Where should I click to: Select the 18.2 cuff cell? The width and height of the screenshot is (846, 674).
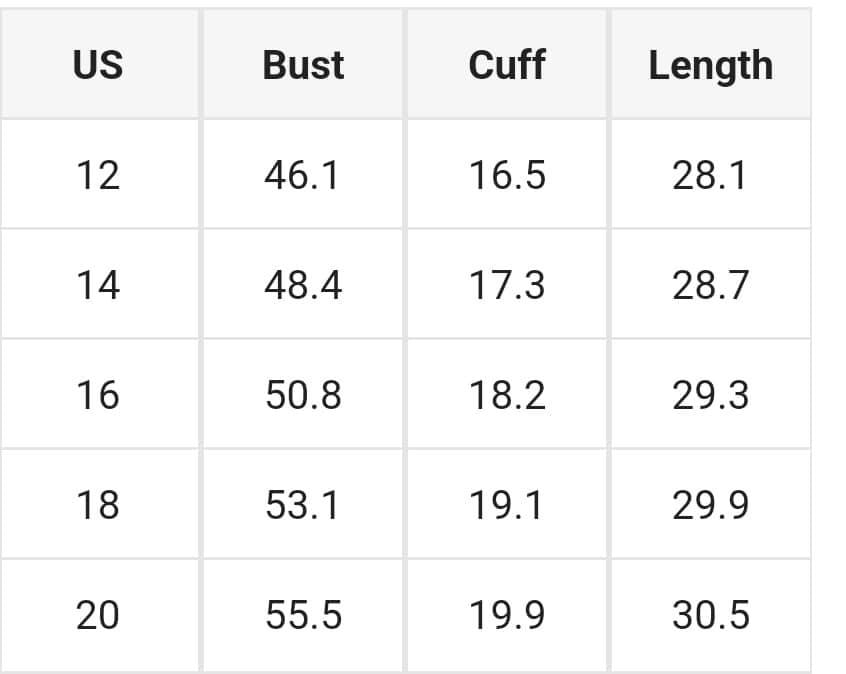[x=507, y=395]
